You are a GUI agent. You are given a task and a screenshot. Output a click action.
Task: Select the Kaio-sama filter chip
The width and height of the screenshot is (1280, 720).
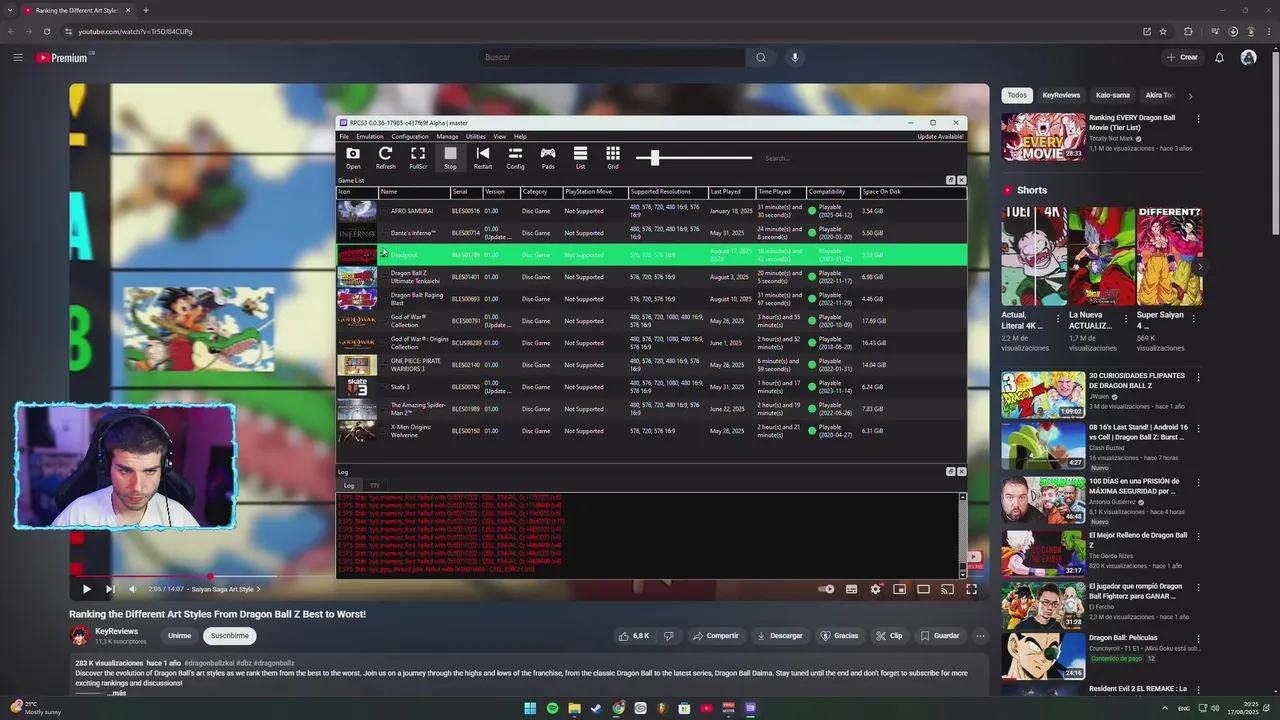click(1113, 95)
